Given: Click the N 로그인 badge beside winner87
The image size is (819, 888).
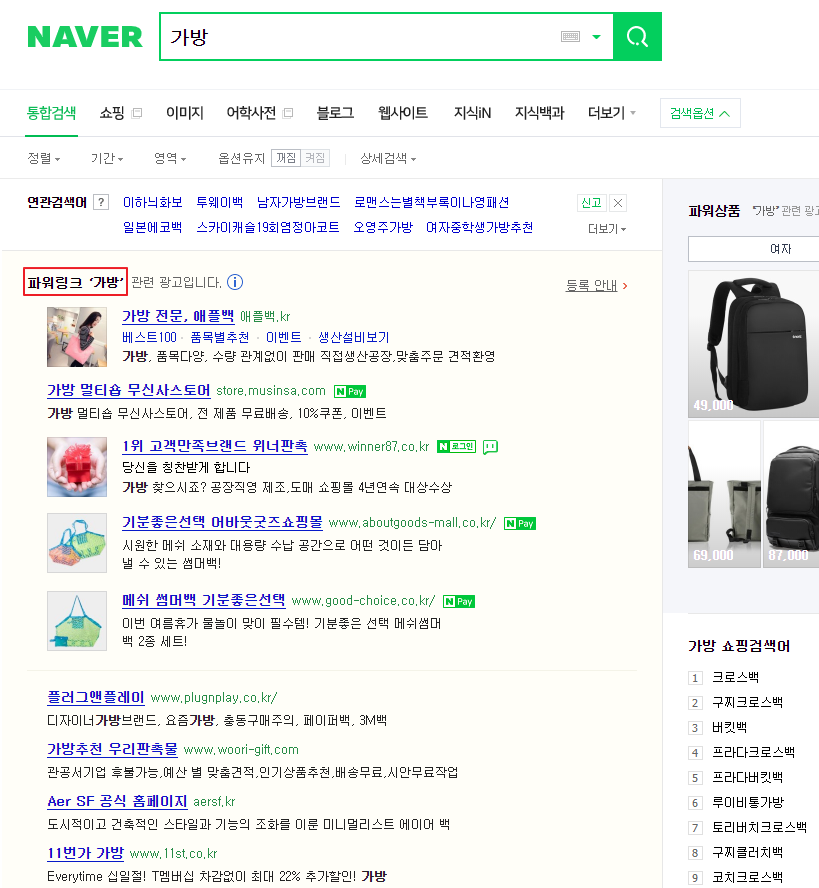Looking at the screenshot, I should click(457, 447).
